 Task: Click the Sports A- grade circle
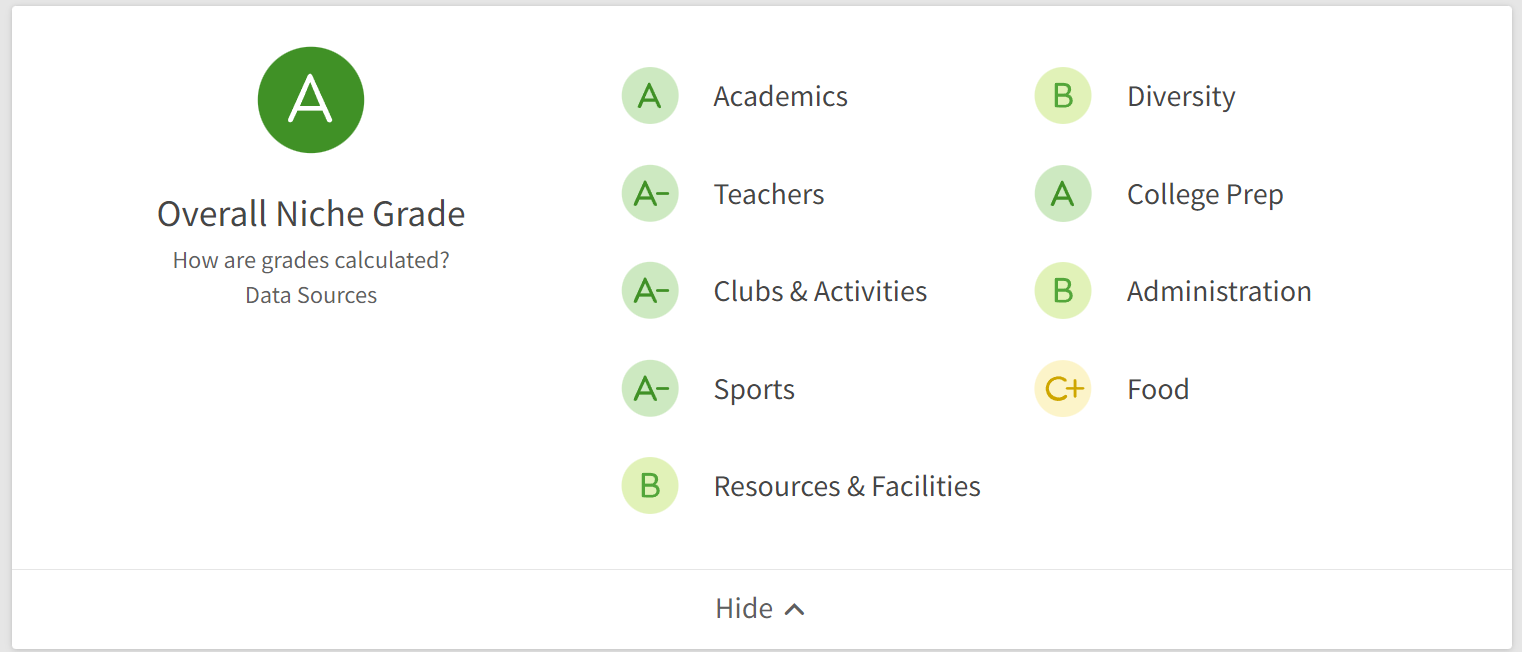(x=650, y=388)
